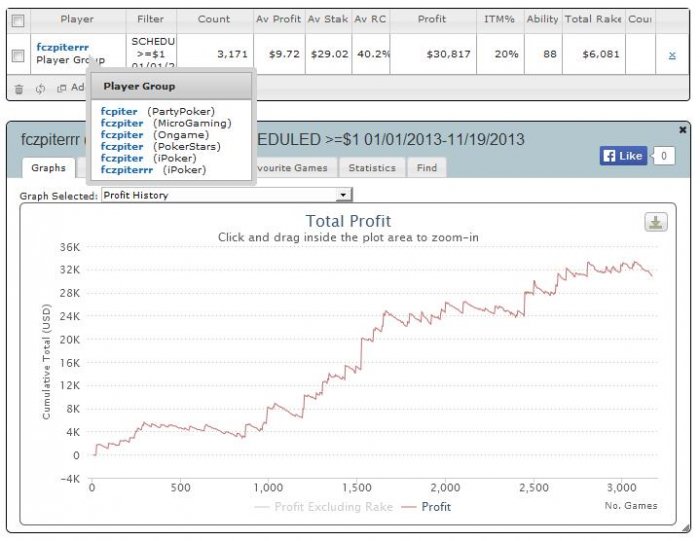Viewport: 700px width, 541px height.
Task: Switch to the Statistics tab
Action: click(x=372, y=168)
